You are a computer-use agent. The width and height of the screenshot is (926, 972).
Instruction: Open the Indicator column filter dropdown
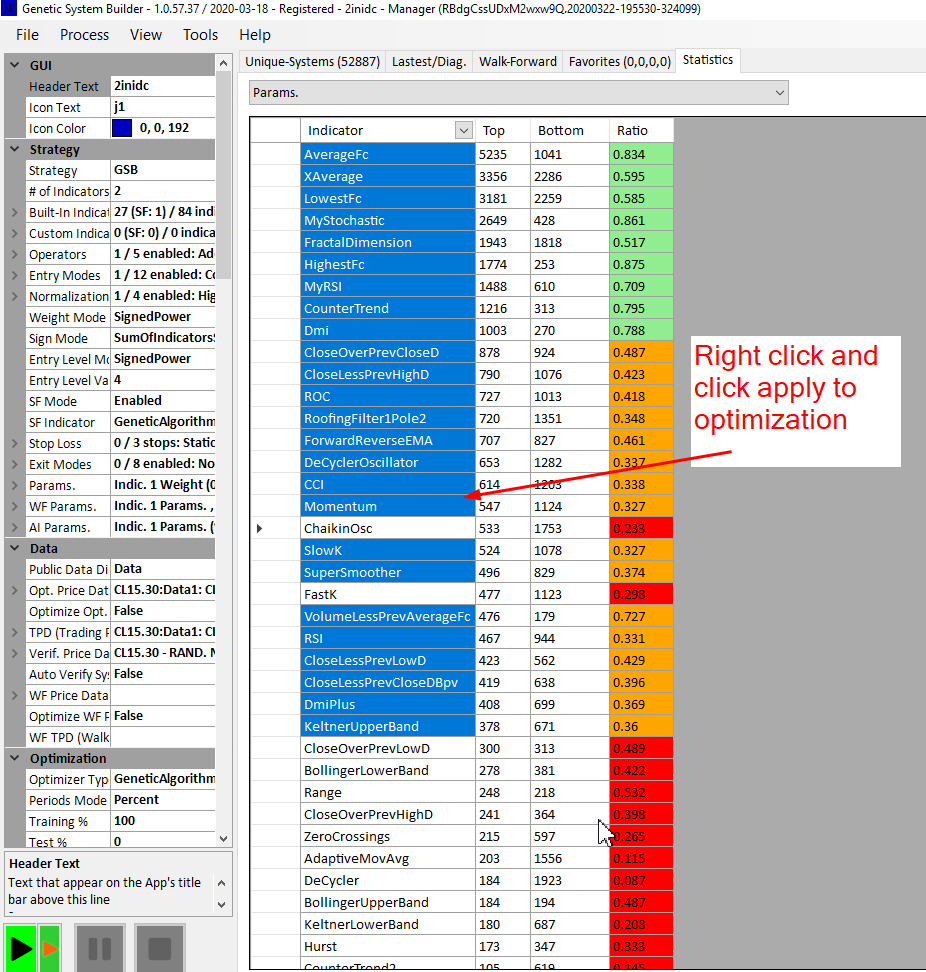(463, 130)
